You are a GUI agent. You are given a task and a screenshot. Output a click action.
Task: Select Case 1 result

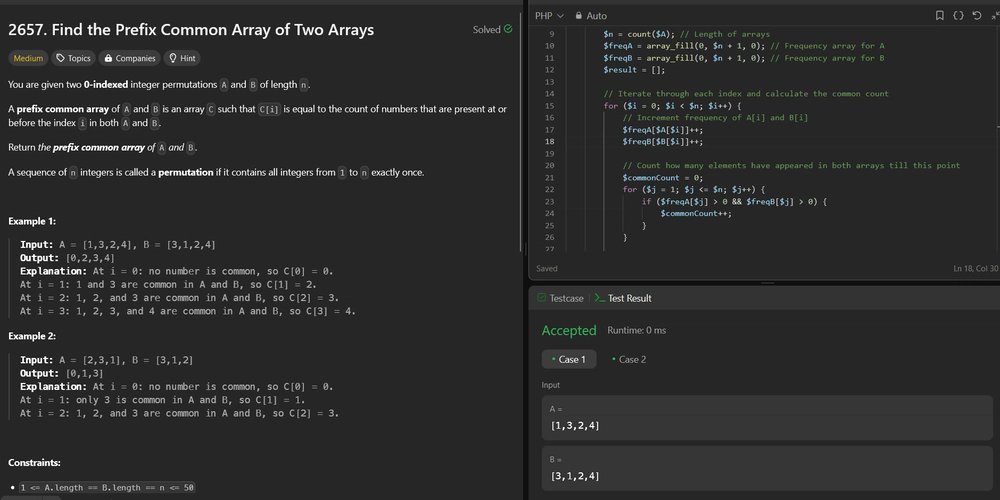pyautogui.click(x=569, y=359)
